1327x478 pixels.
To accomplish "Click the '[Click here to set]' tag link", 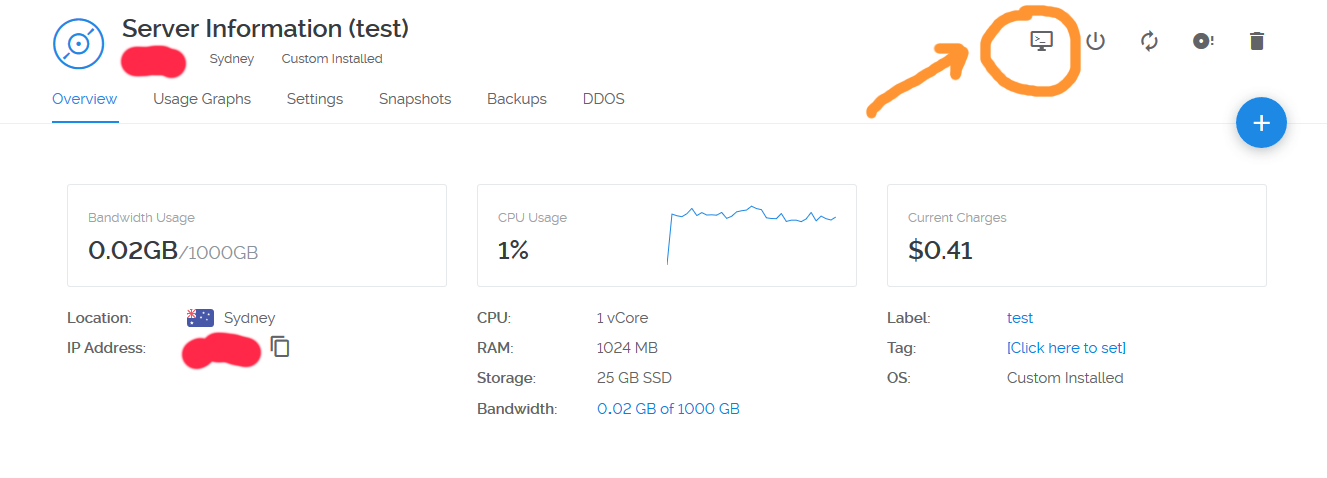I will point(1066,348).
